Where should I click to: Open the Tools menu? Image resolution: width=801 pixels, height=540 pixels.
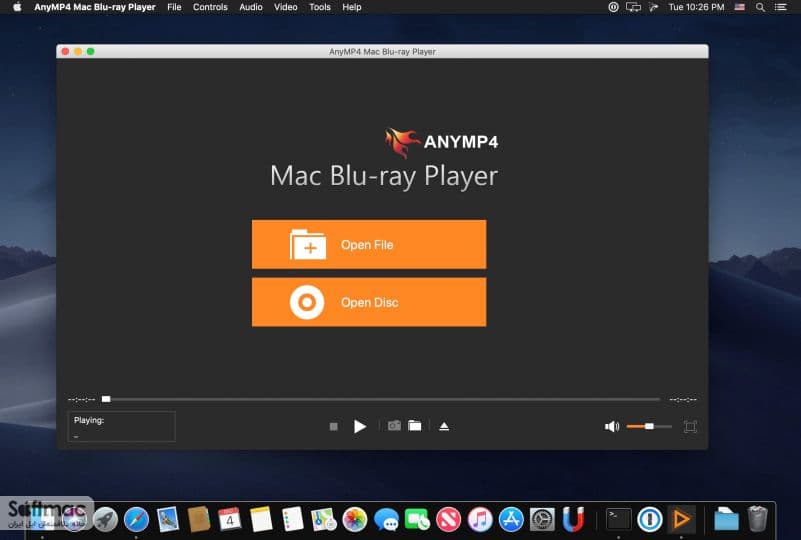click(x=320, y=7)
